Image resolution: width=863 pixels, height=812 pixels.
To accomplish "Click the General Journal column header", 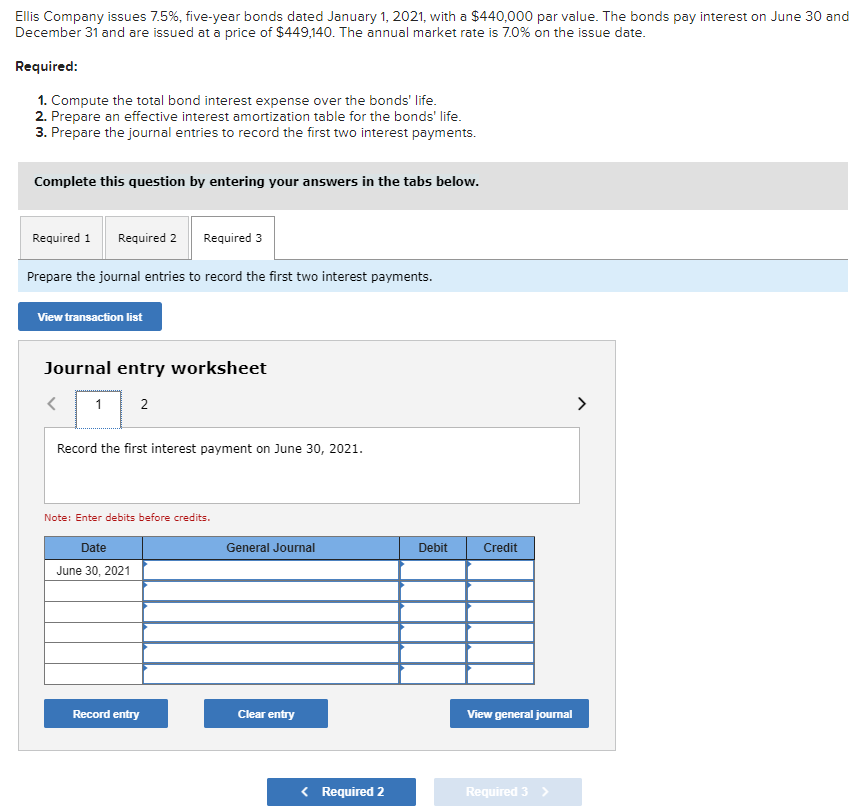I will pyautogui.click(x=271, y=548).
